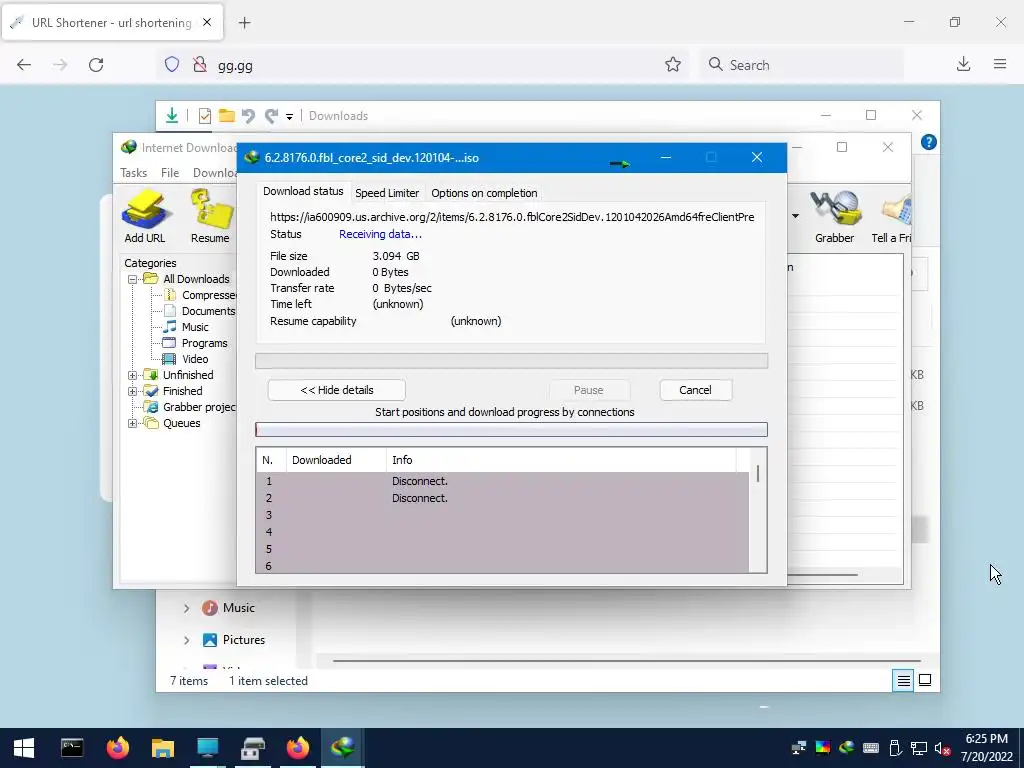The height and width of the screenshot is (768, 1024).
Task: Expand the Pictures folder in Downloads window
Action: [x=186, y=640]
